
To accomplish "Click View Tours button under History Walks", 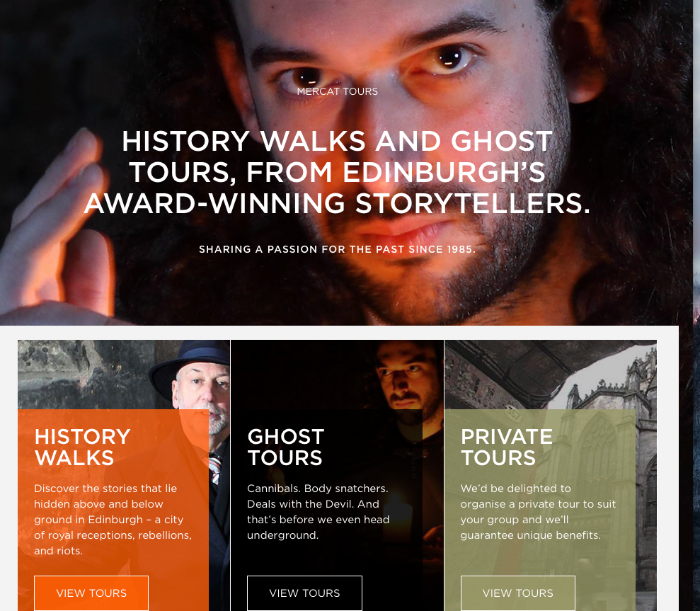I will tap(92, 593).
